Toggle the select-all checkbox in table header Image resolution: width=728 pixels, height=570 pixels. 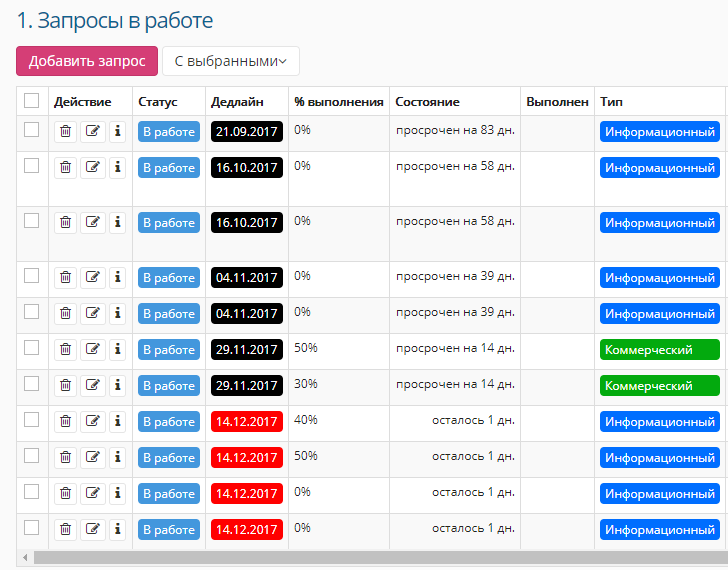pos(32,100)
